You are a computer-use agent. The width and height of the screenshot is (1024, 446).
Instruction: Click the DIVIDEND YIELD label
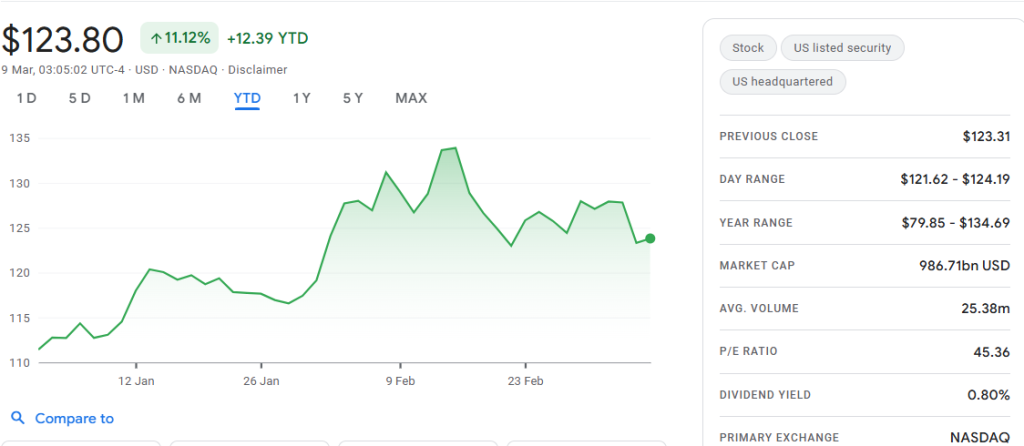coord(765,395)
